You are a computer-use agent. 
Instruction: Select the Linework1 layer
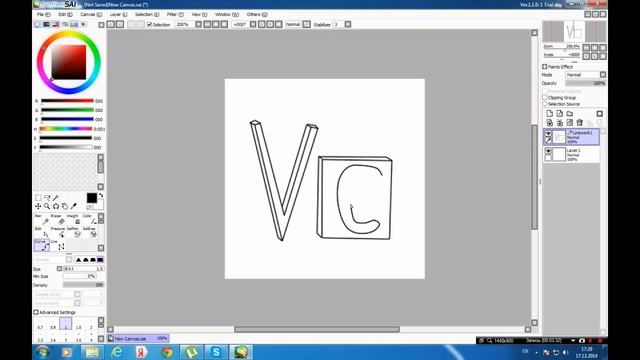571,137
